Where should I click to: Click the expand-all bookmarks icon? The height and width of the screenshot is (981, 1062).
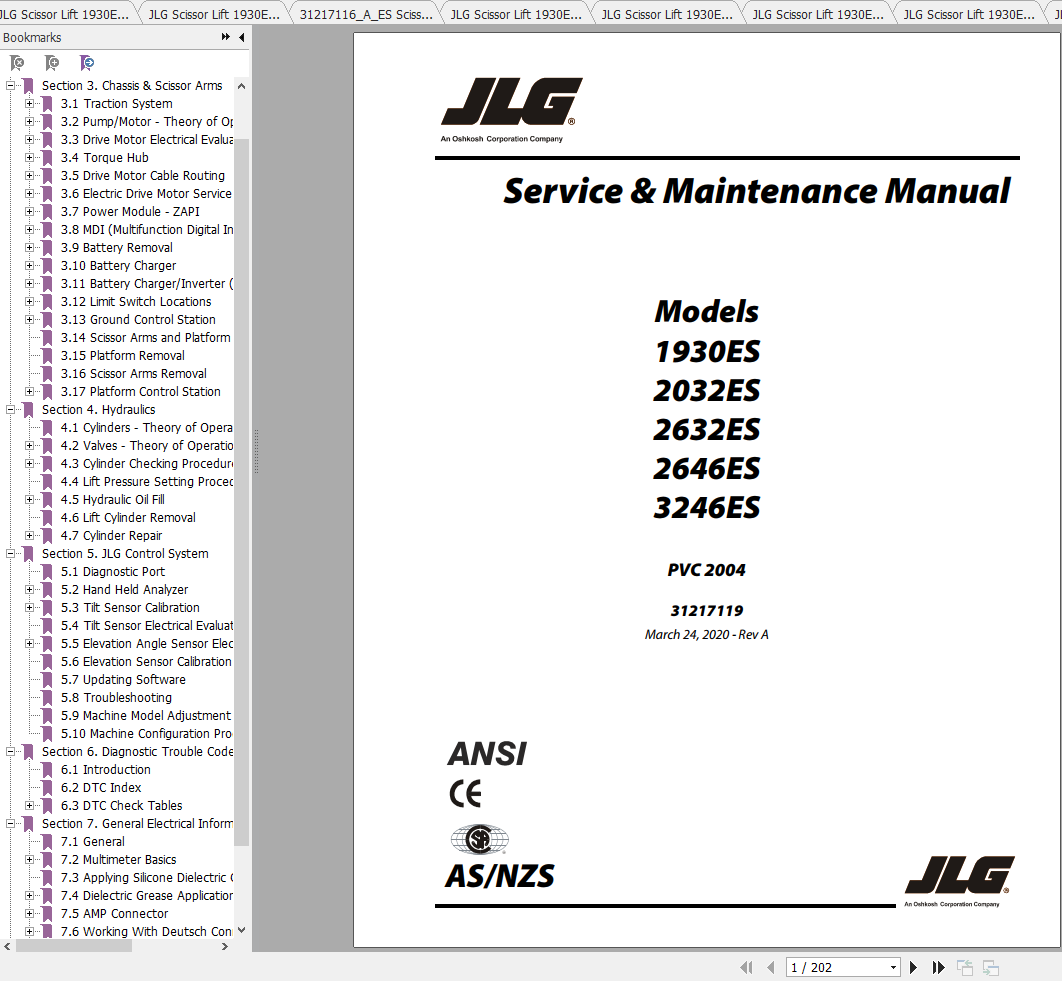pos(51,63)
